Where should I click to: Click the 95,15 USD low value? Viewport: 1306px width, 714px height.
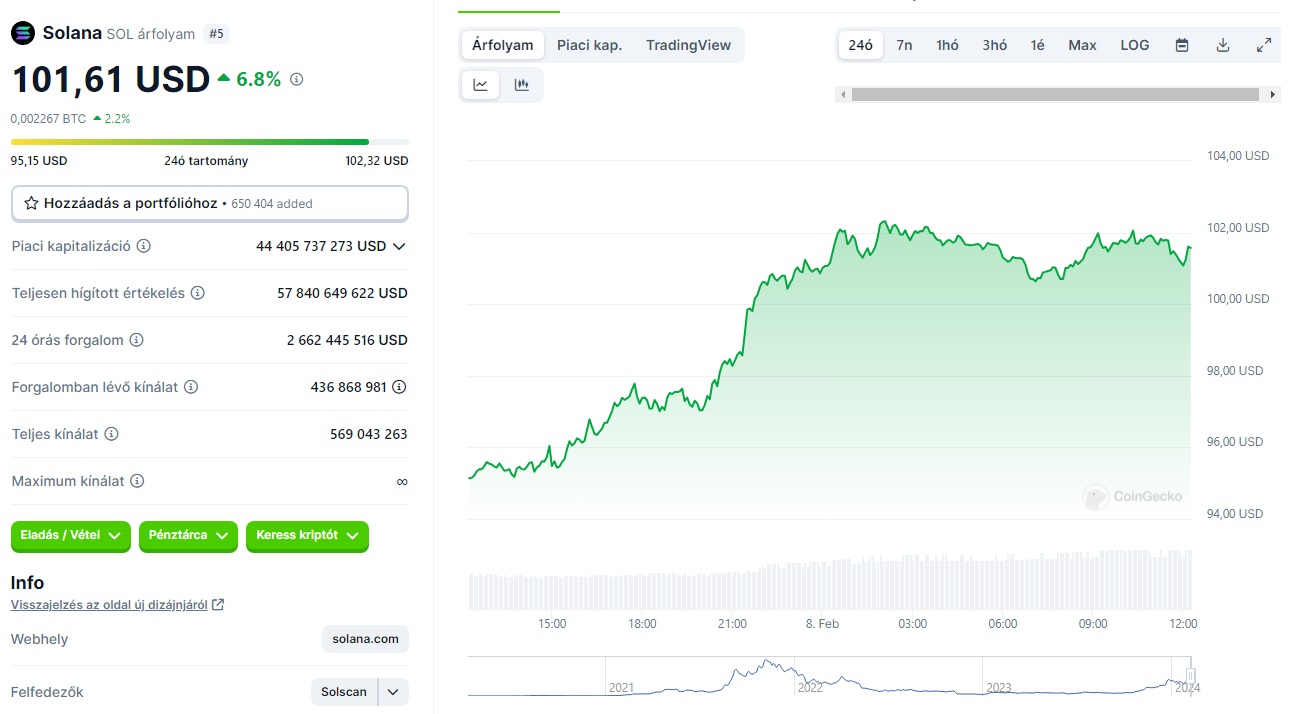pyautogui.click(x=39, y=161)
